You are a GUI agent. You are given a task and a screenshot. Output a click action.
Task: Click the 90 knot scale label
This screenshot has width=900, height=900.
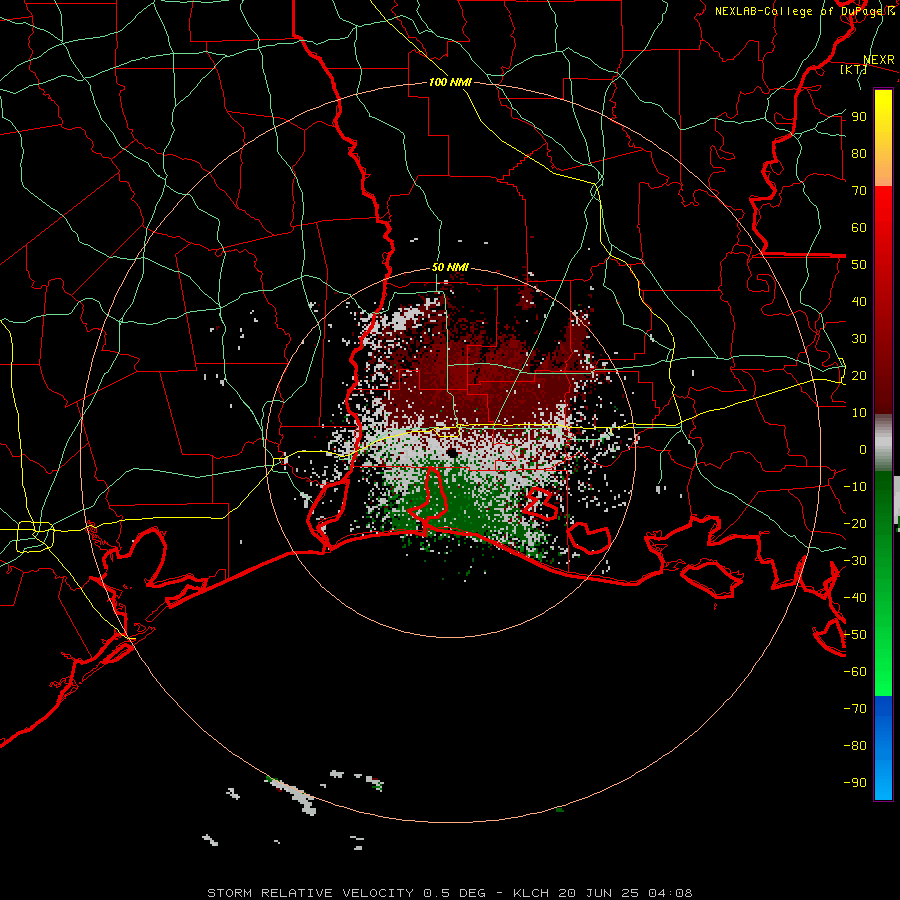point(859,117)
